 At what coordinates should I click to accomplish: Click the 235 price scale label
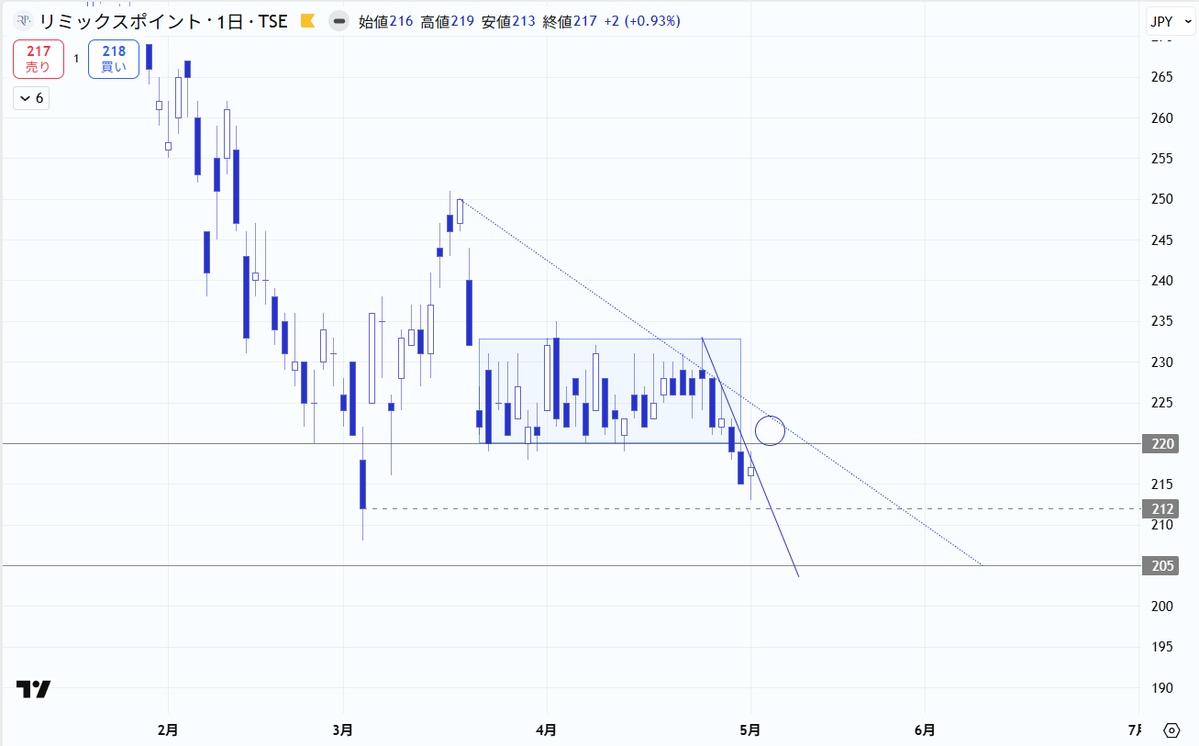[x=1162, y=321]
